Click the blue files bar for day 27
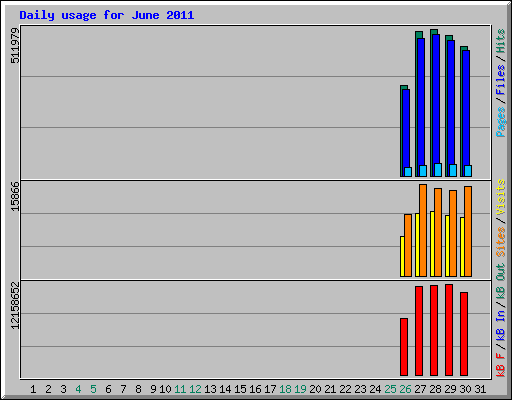Viewport: 512px width, 400px height. pyautogui.click(x=421, y=102)
